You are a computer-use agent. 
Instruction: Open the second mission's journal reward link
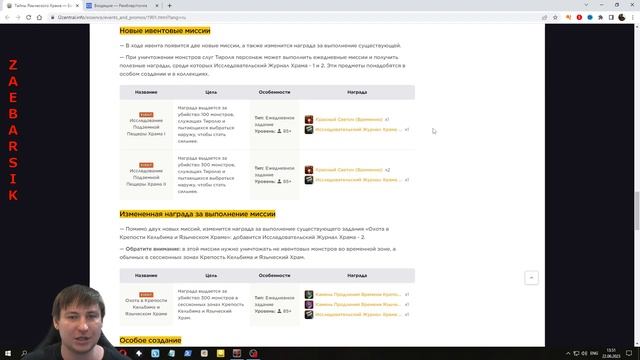click(x=358, y=180)
